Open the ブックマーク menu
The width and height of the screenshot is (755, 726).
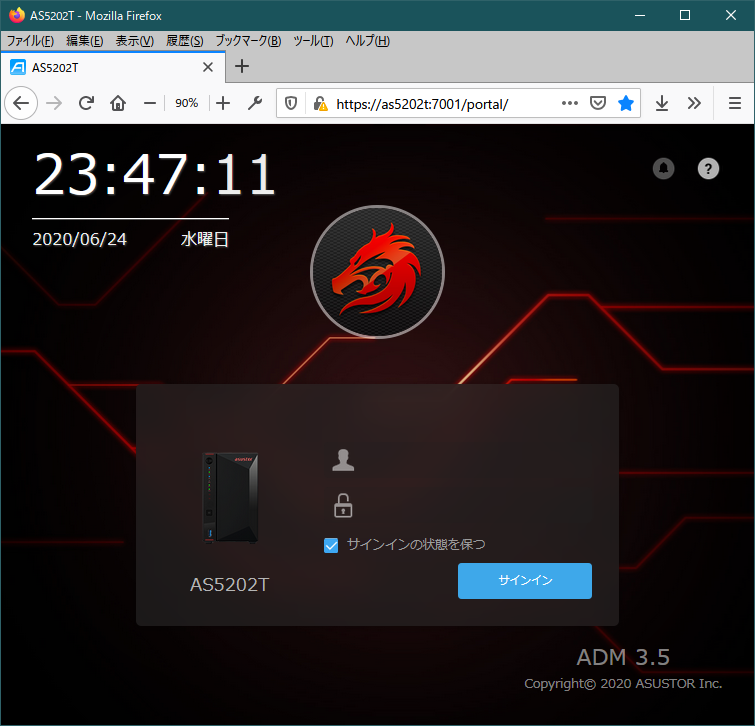pyautogui.click(x=248, y=41)
